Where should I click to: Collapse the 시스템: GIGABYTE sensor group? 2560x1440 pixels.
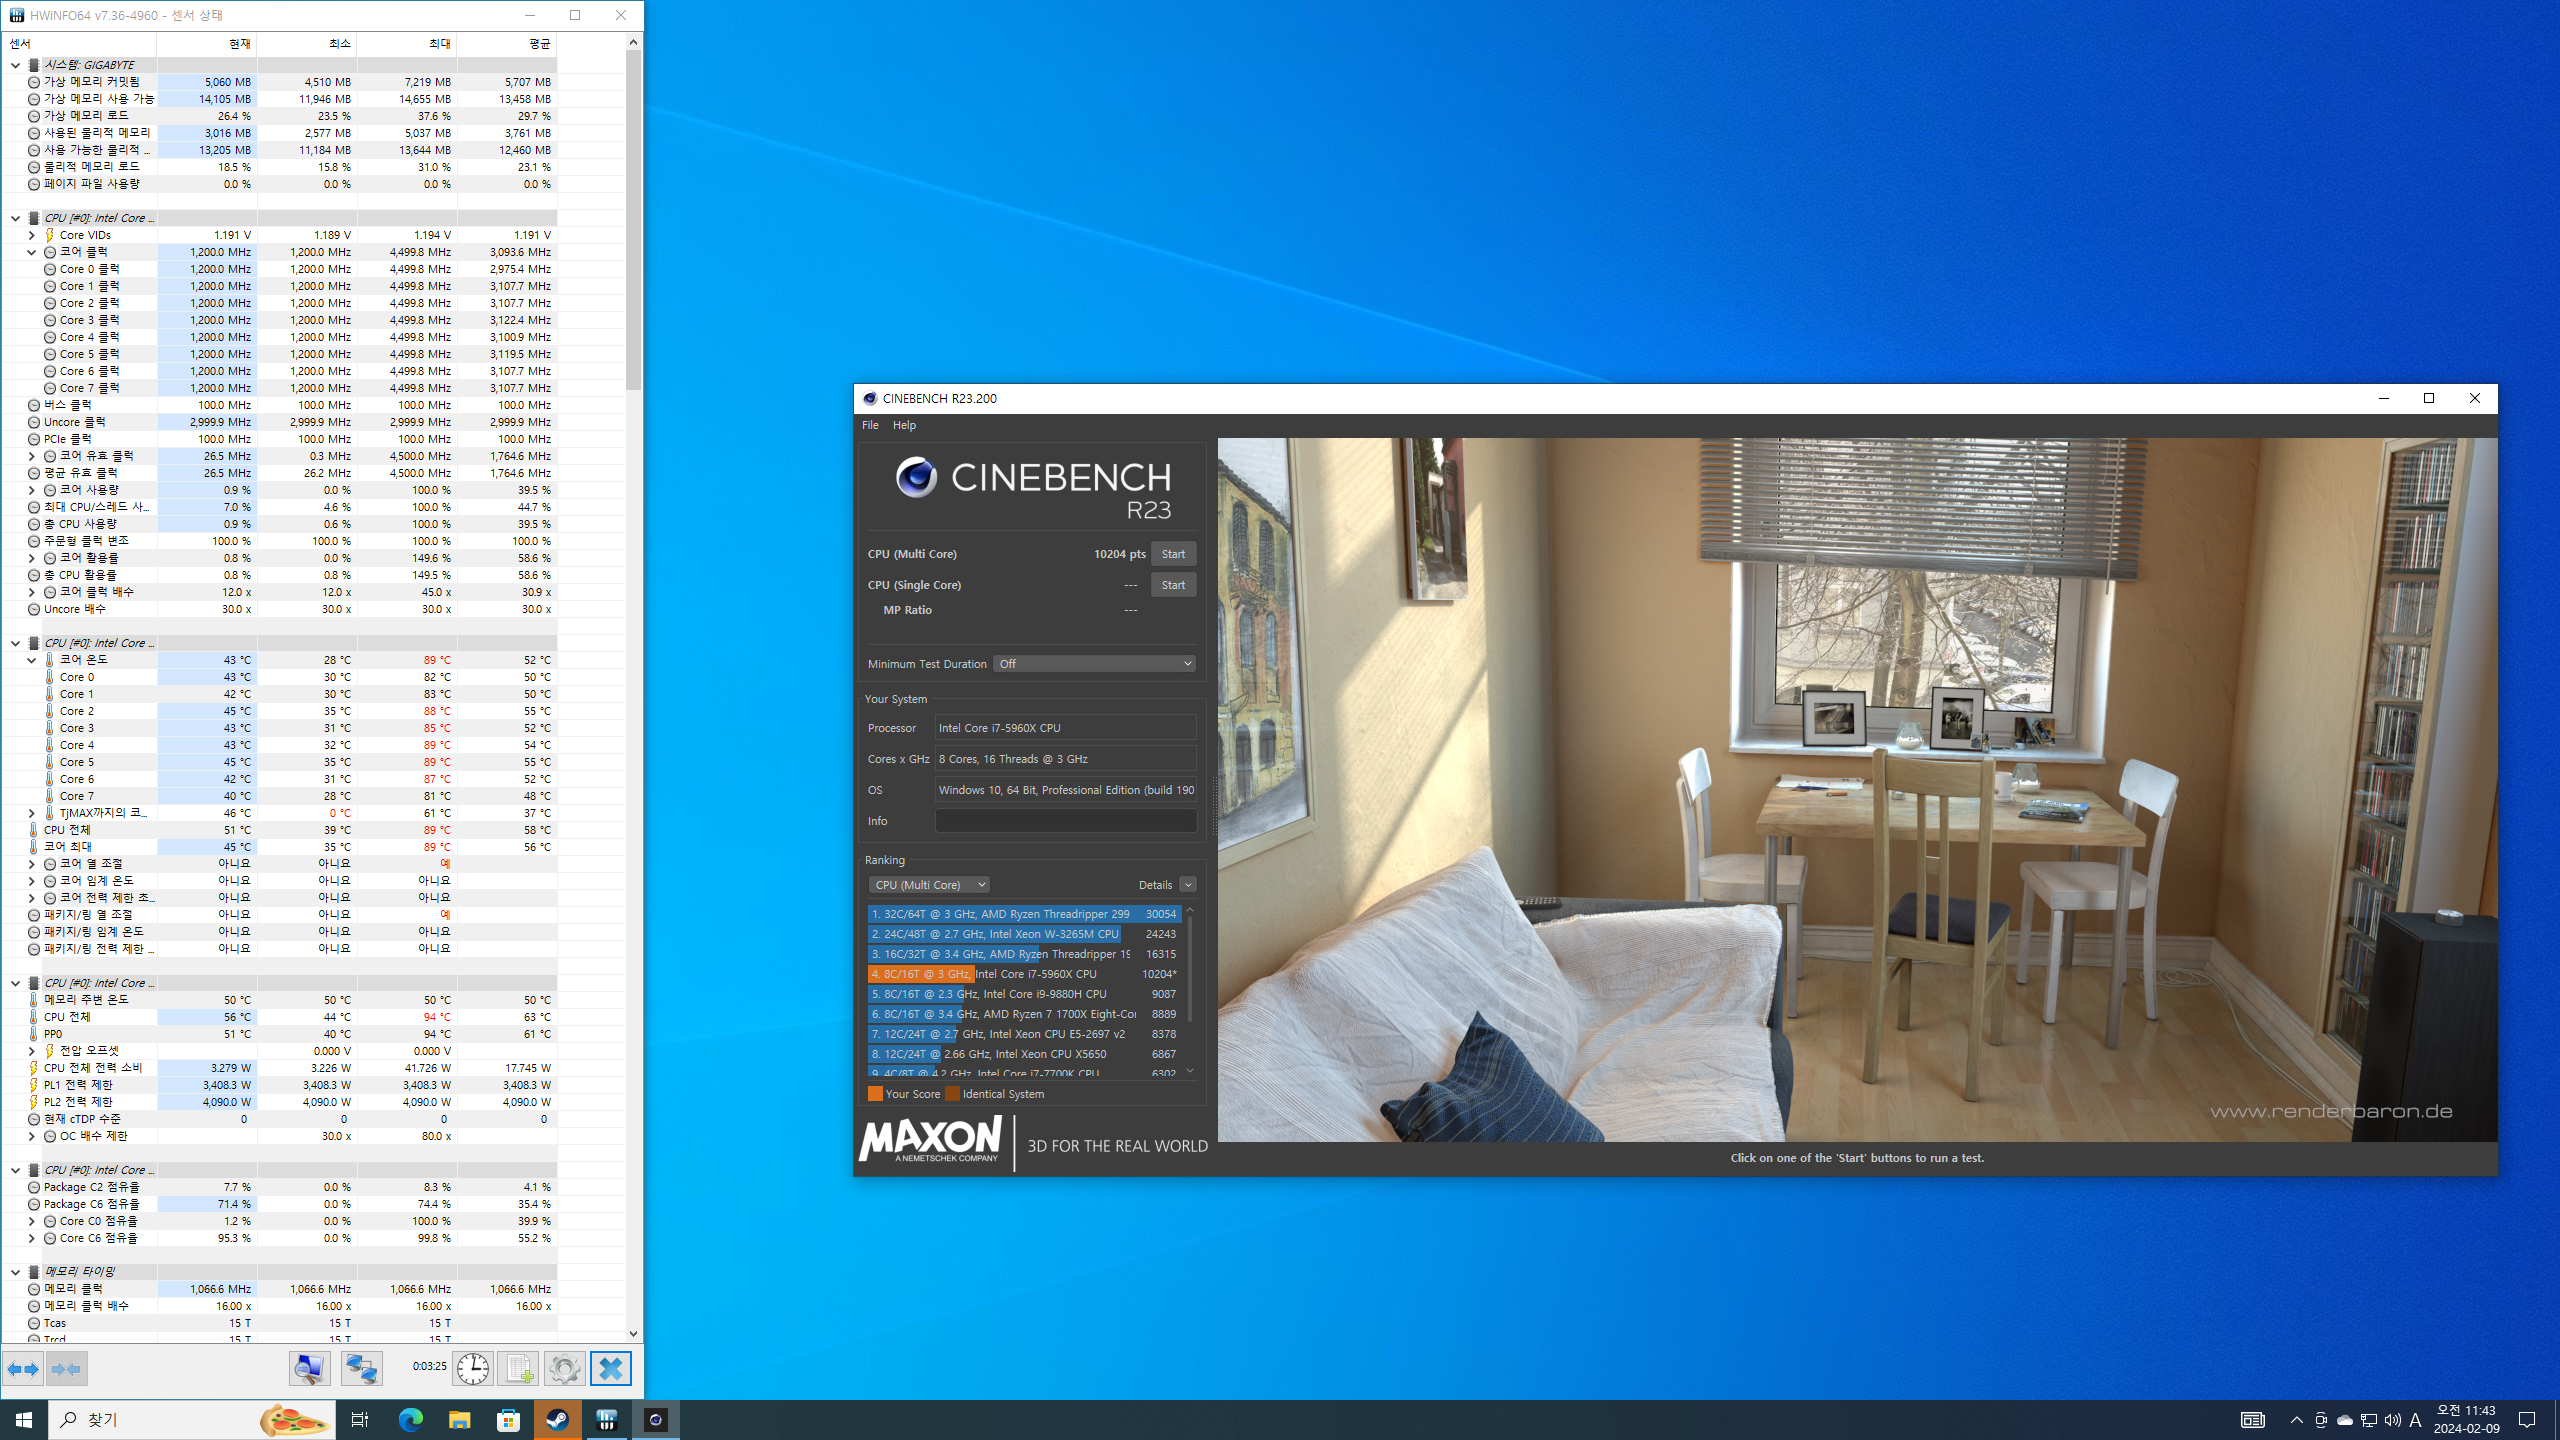[15, 65]
